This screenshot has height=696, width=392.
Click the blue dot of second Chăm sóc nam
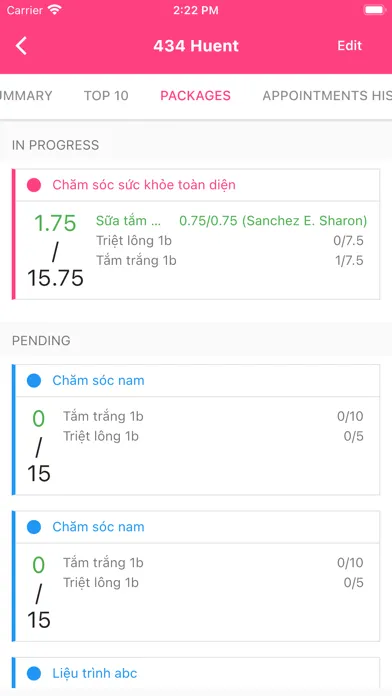coord(34,527)
